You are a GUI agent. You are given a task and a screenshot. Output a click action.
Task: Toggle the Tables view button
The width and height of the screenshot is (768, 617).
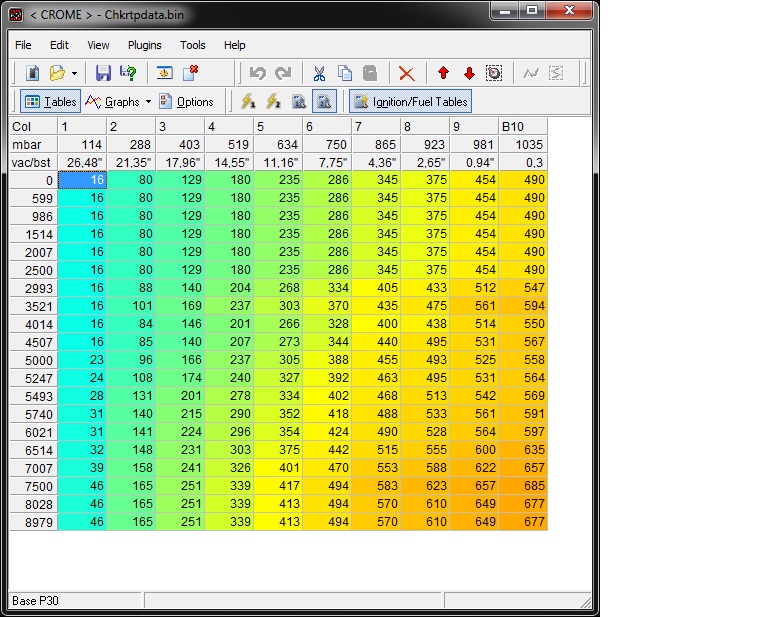point(50,101)
